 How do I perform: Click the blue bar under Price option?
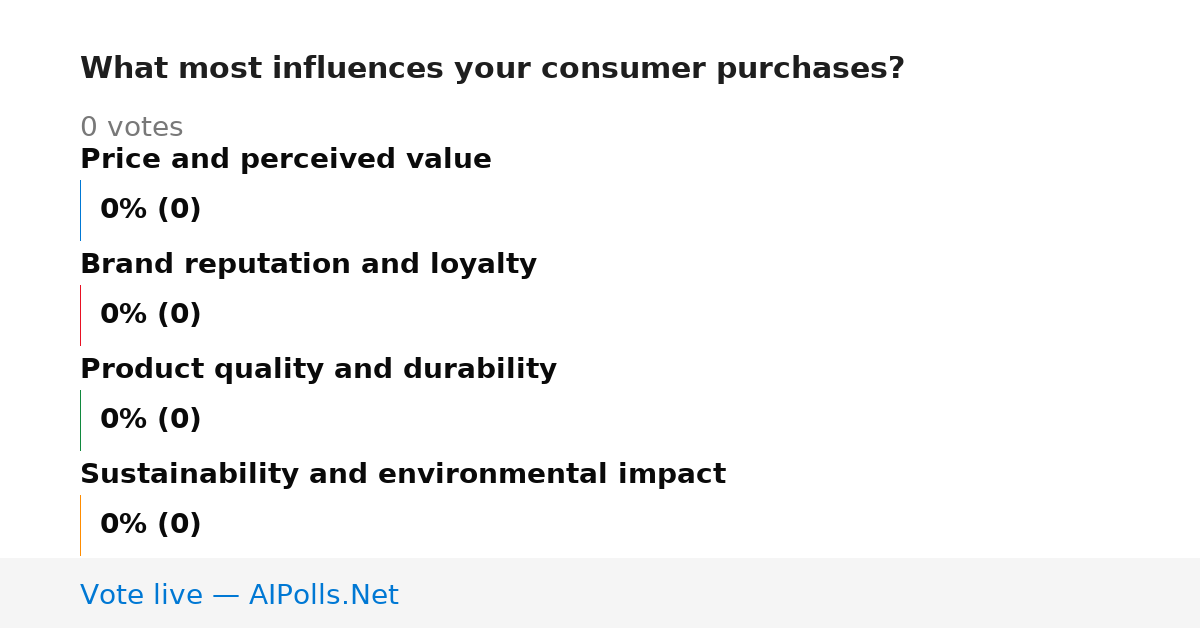click(x=80, y=210)
